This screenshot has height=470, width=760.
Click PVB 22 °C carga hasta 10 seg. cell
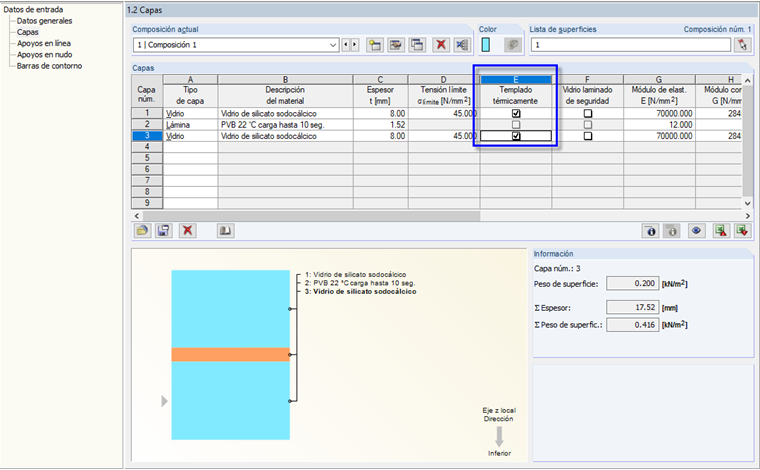(x=285, y=125)
